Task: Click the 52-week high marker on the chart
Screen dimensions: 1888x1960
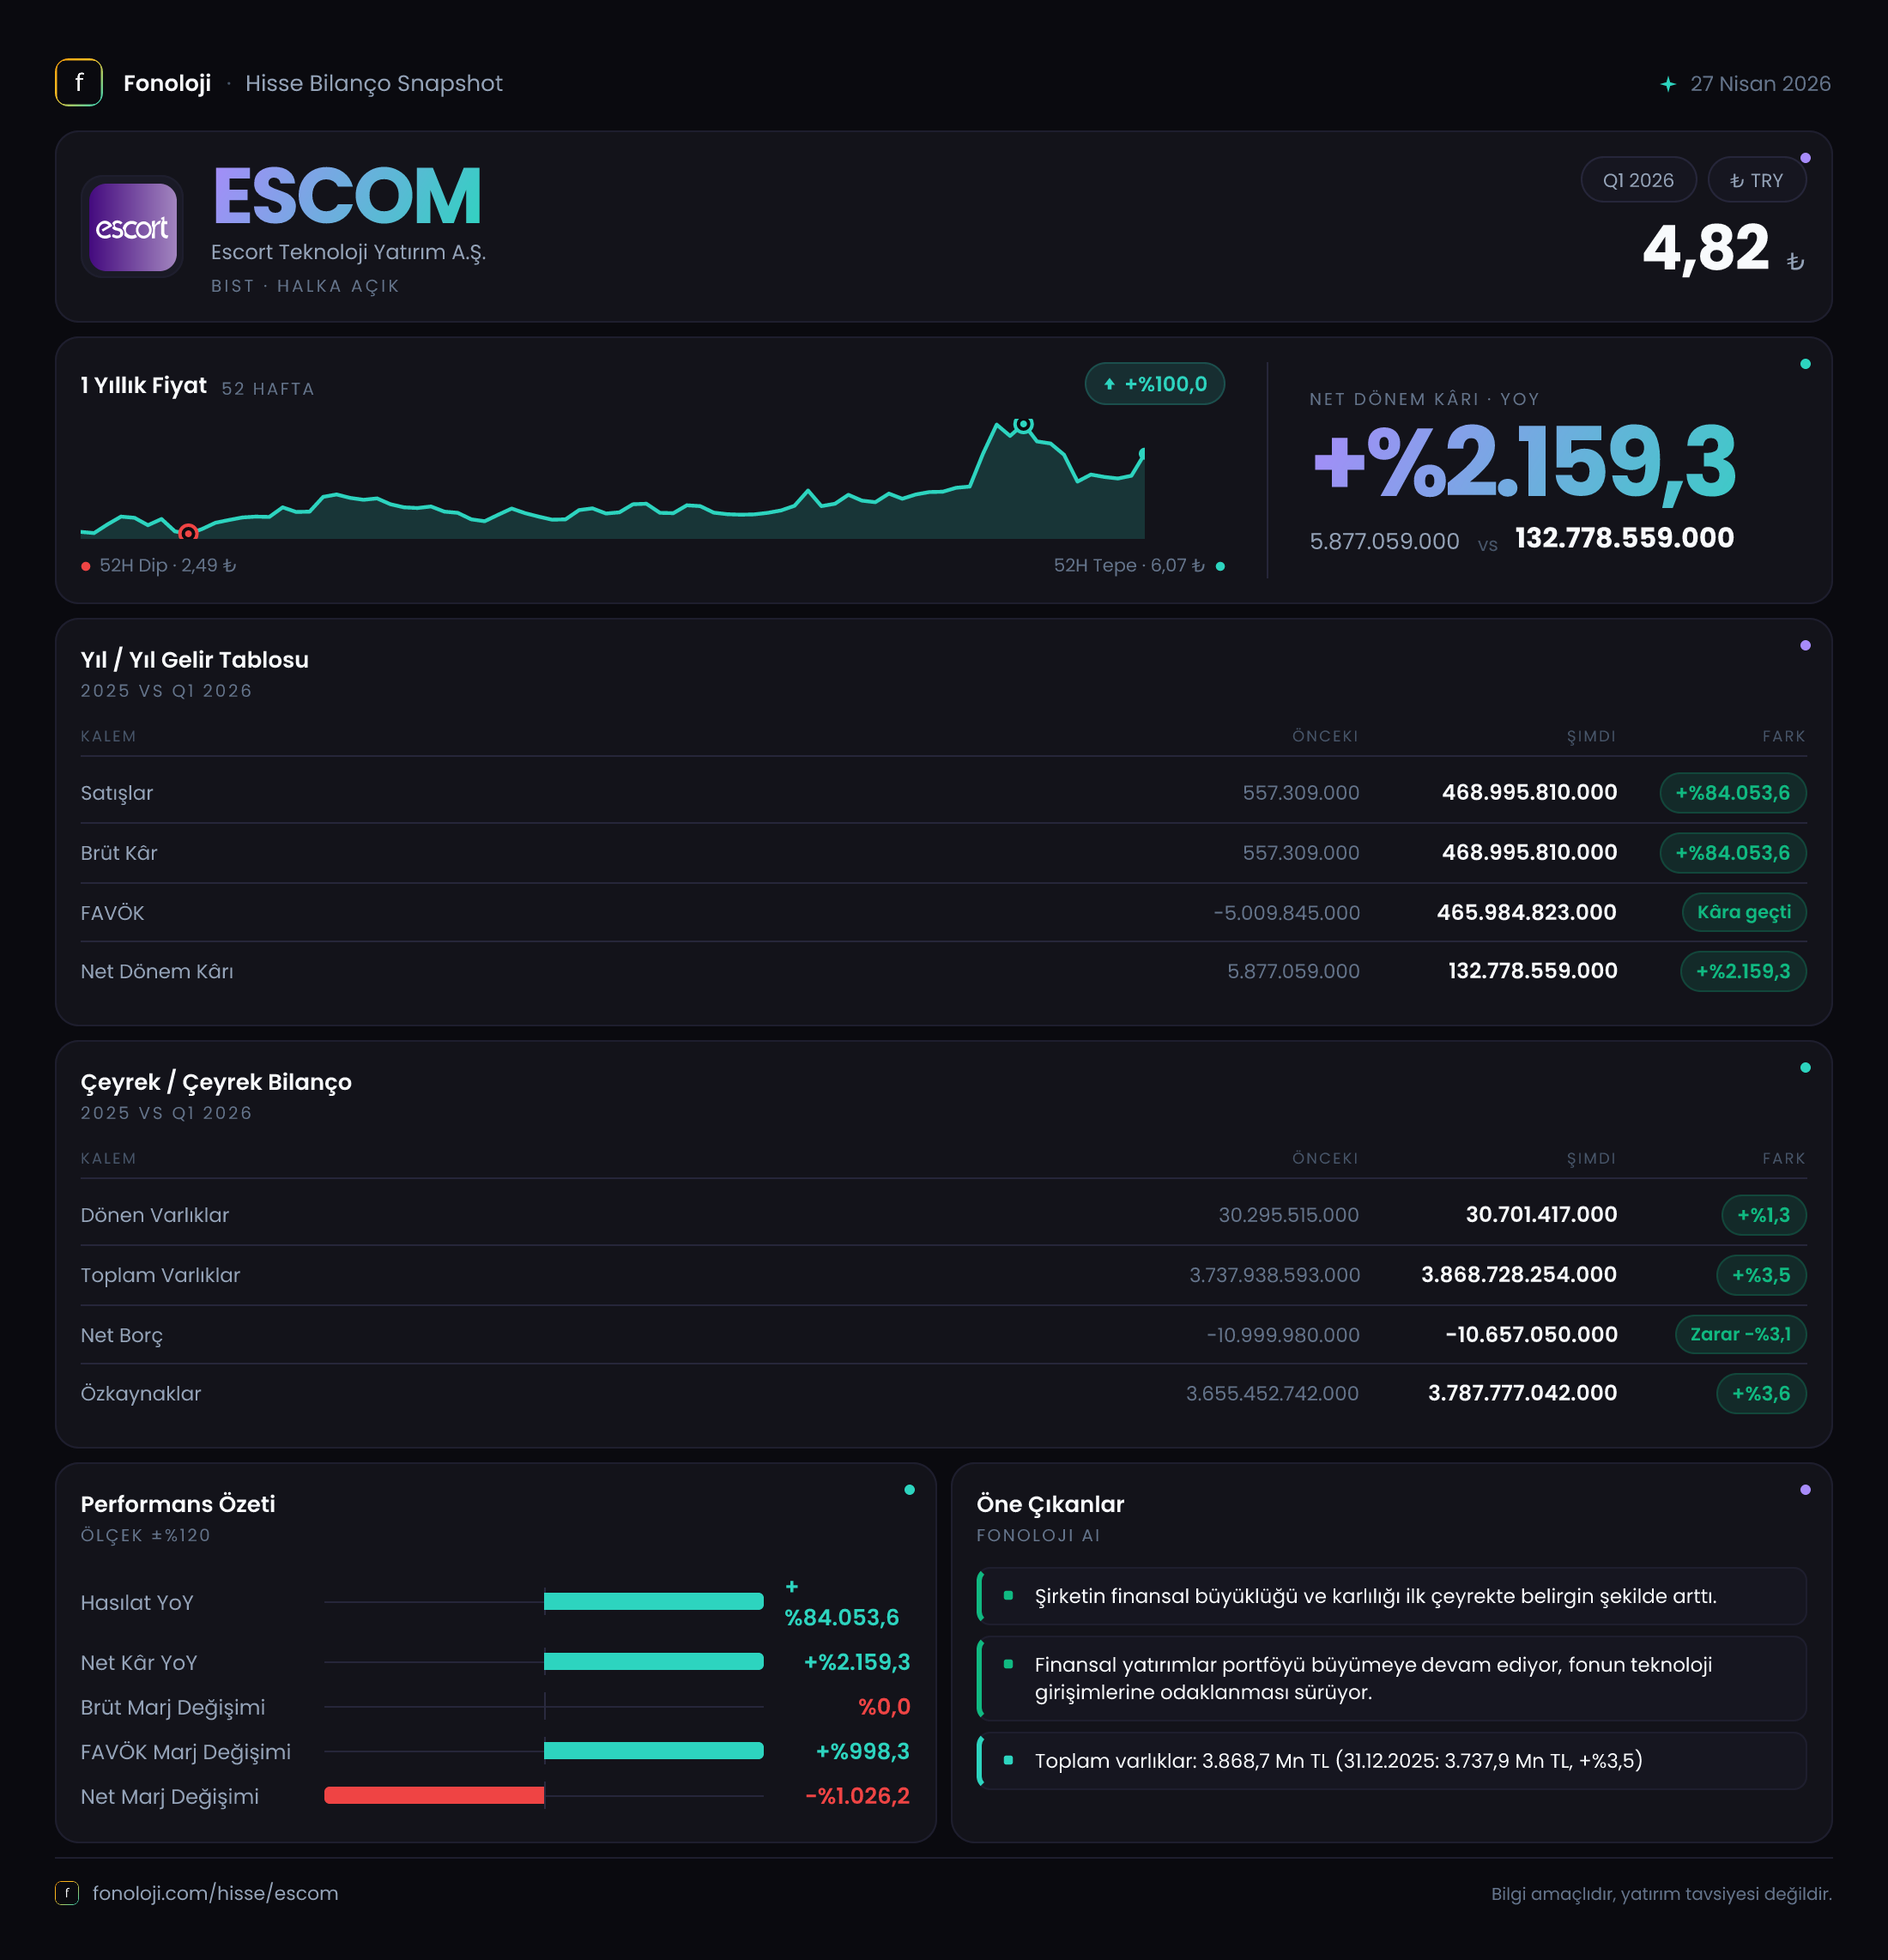Action: [x=1023, y=425]
